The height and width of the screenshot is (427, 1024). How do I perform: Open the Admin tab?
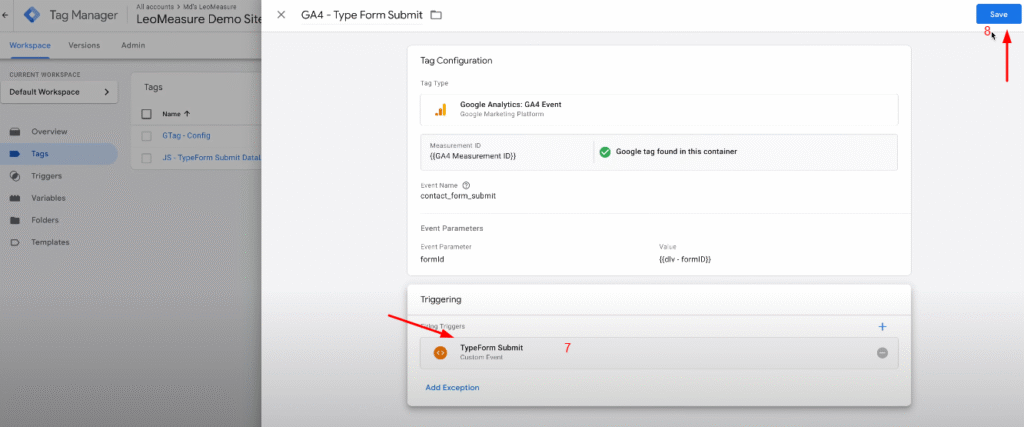(133, 46)
